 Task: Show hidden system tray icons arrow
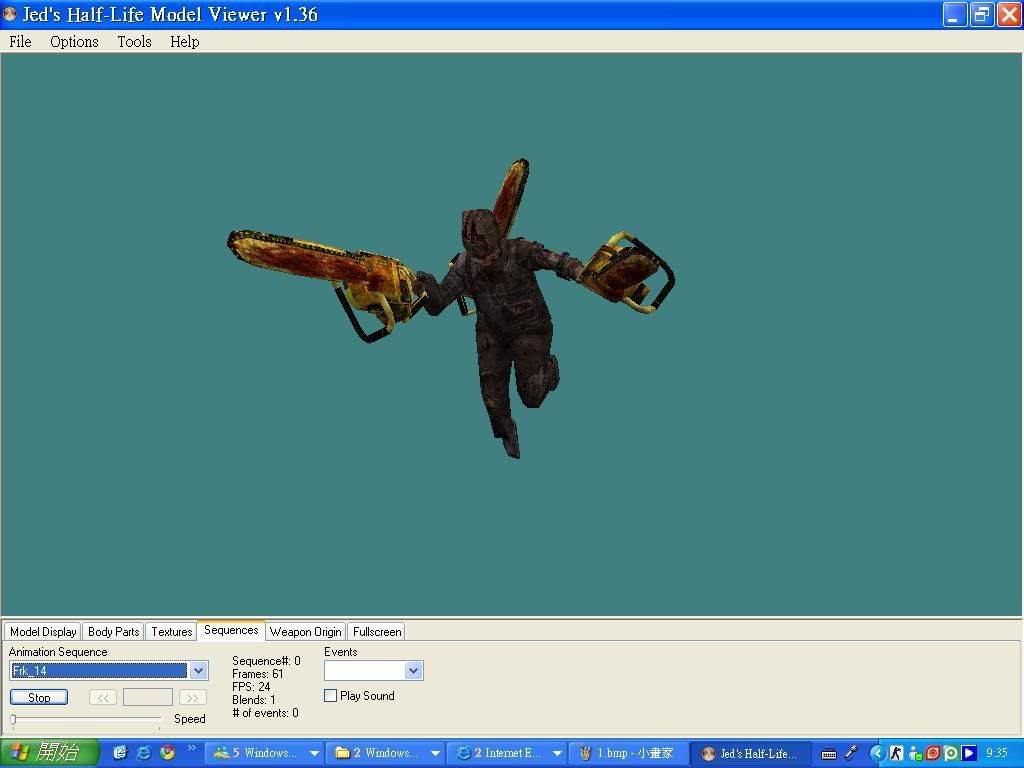coord(878,753)
